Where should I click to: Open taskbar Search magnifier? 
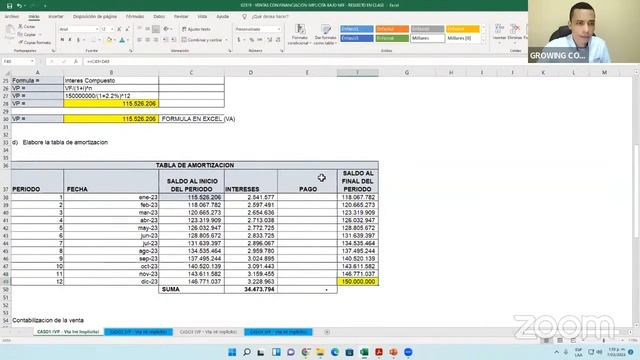pyautogui.click(x=247, y=352)
